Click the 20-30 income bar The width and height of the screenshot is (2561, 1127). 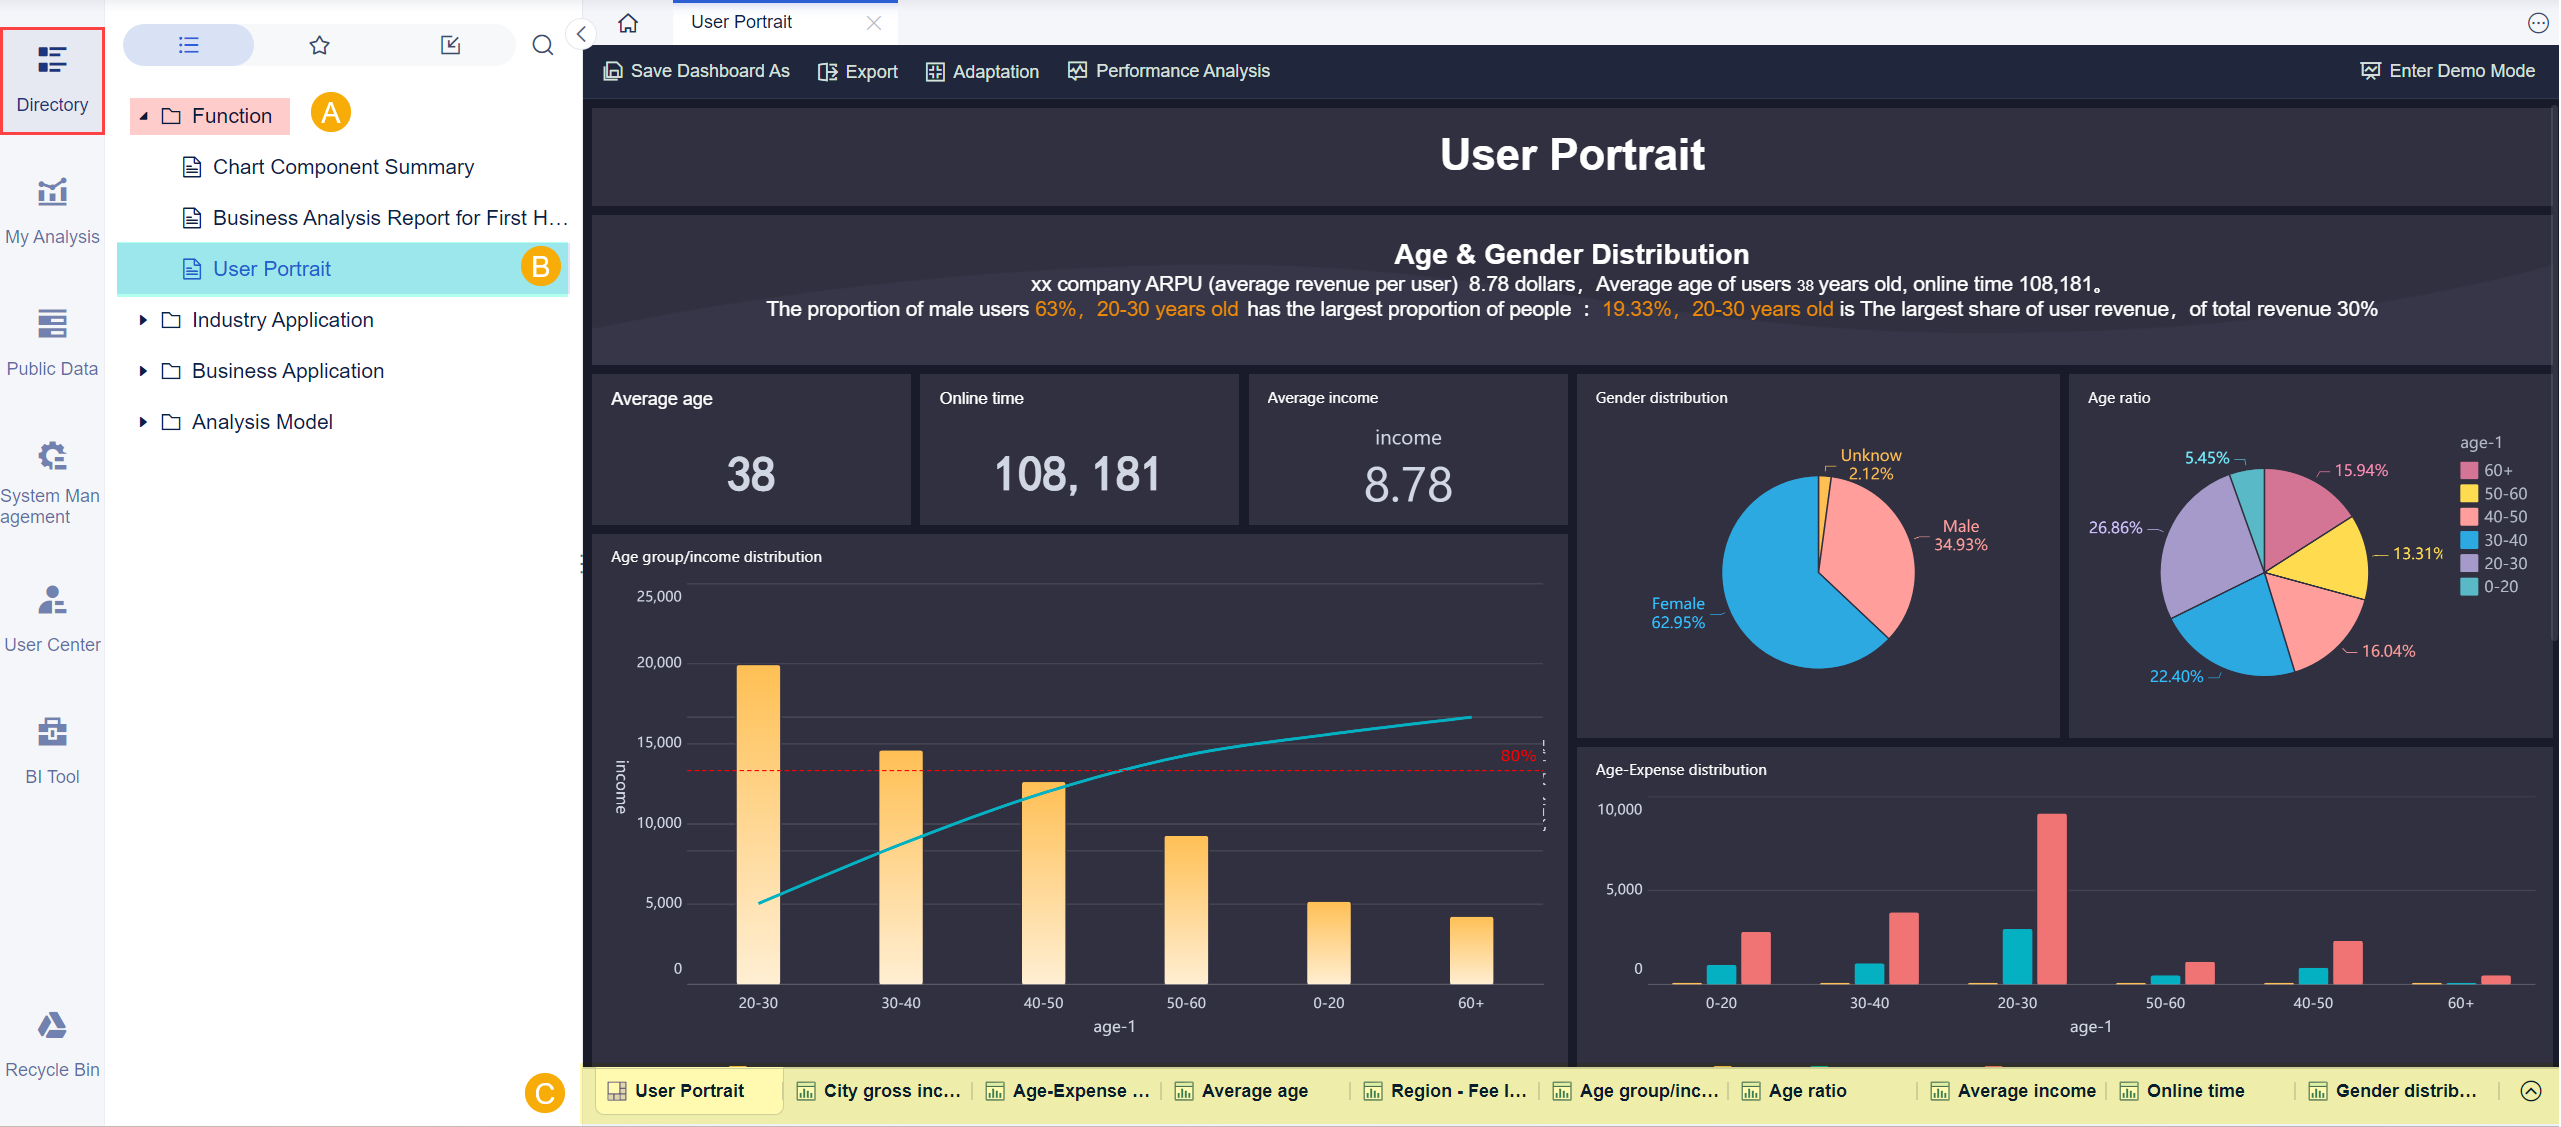(758, 824)
